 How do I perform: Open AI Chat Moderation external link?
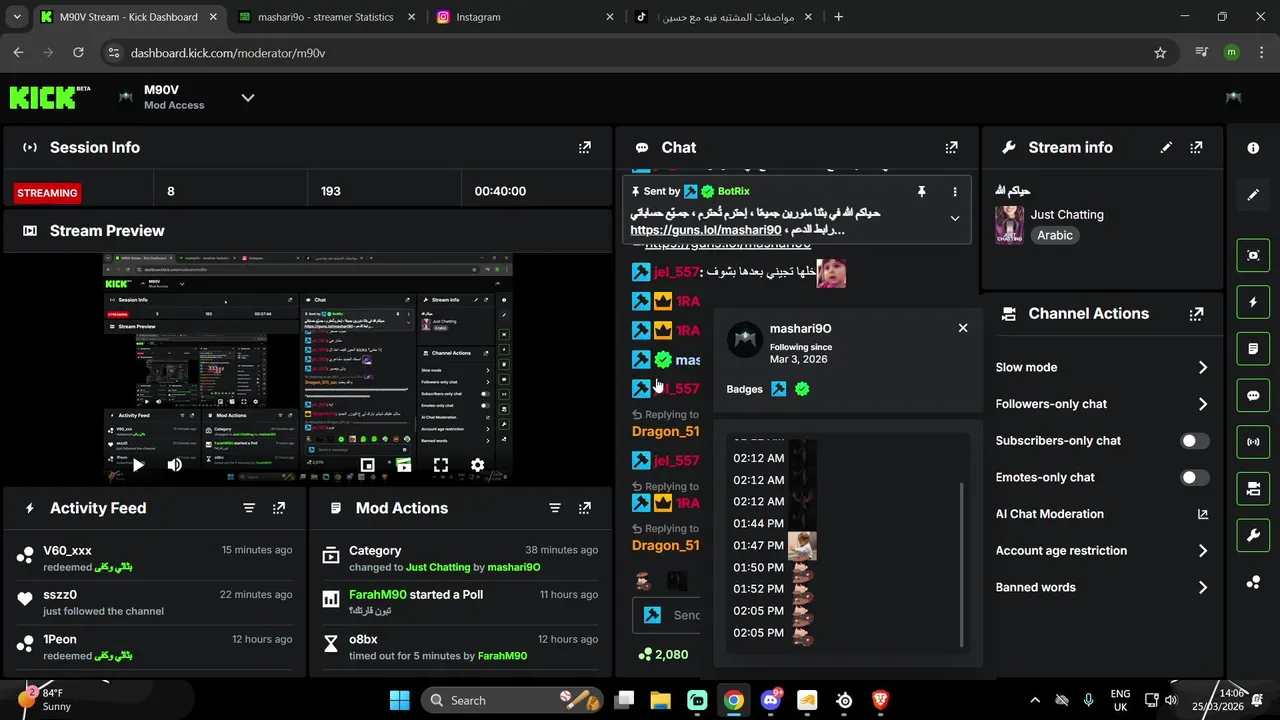click(x=1203, y=514)
